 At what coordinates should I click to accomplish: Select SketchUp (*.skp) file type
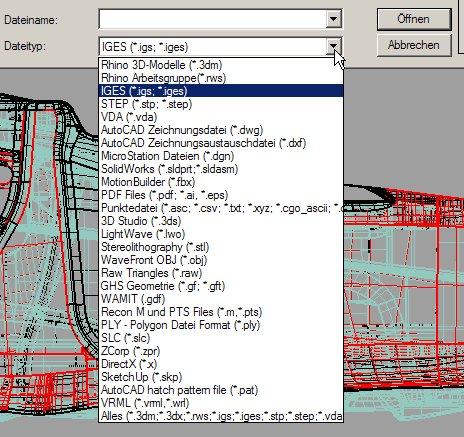tap(221, 377)
